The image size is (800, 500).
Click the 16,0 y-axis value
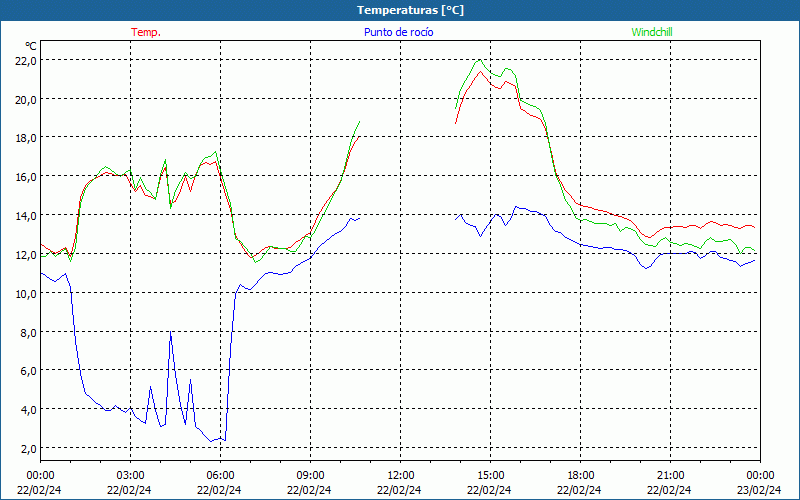pos(27,177)
